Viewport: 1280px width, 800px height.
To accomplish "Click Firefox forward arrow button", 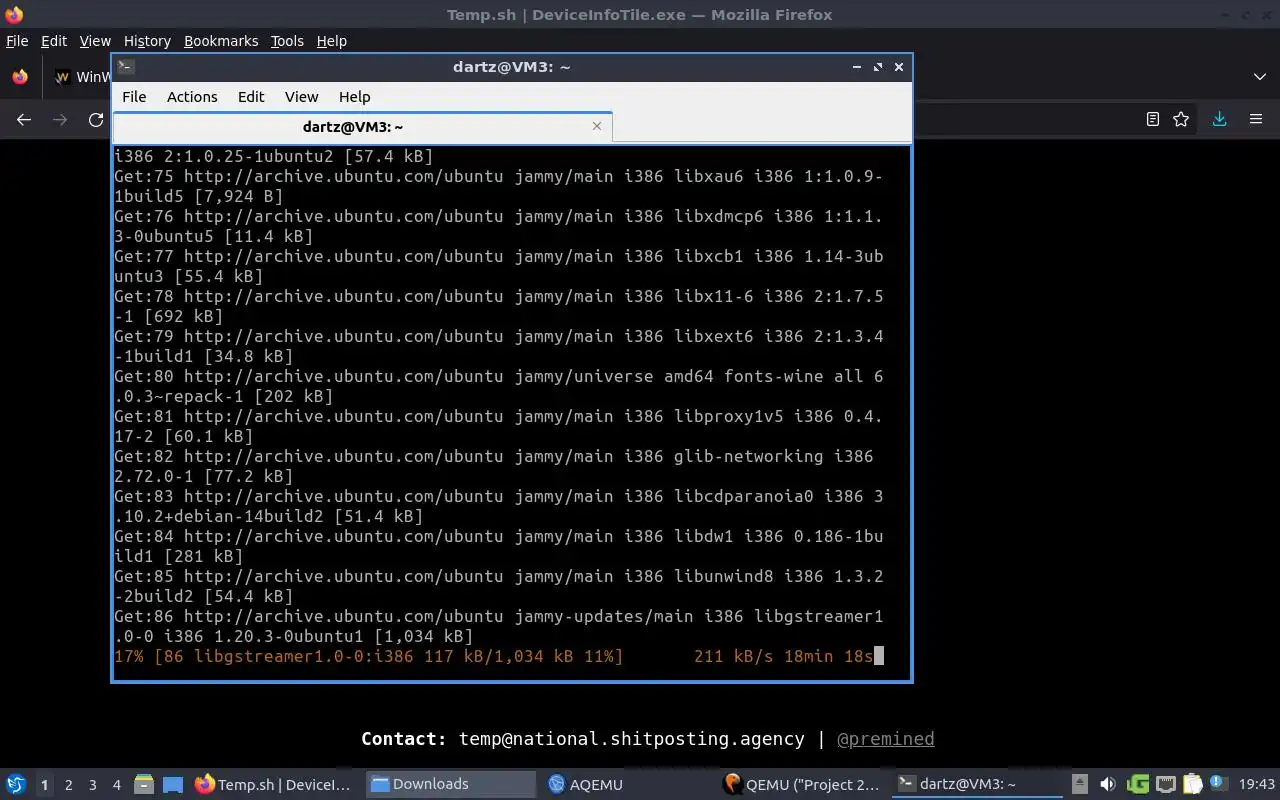I will click(x=60, y=119).
